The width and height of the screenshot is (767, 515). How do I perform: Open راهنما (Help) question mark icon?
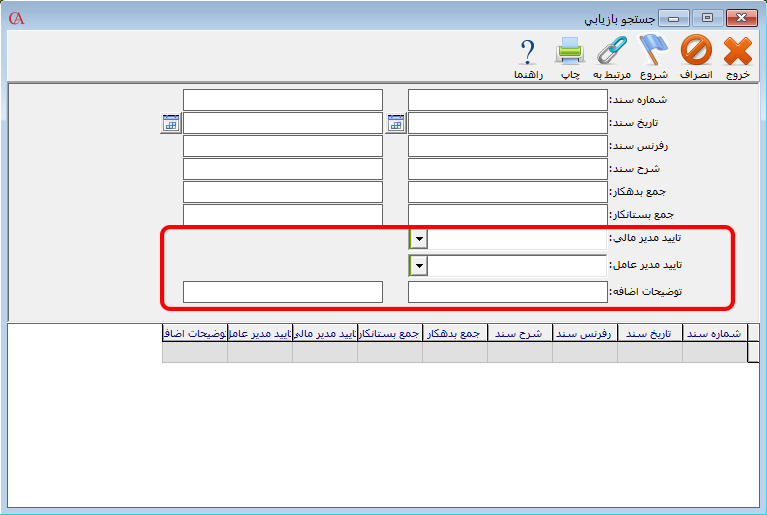click(528, 51)
